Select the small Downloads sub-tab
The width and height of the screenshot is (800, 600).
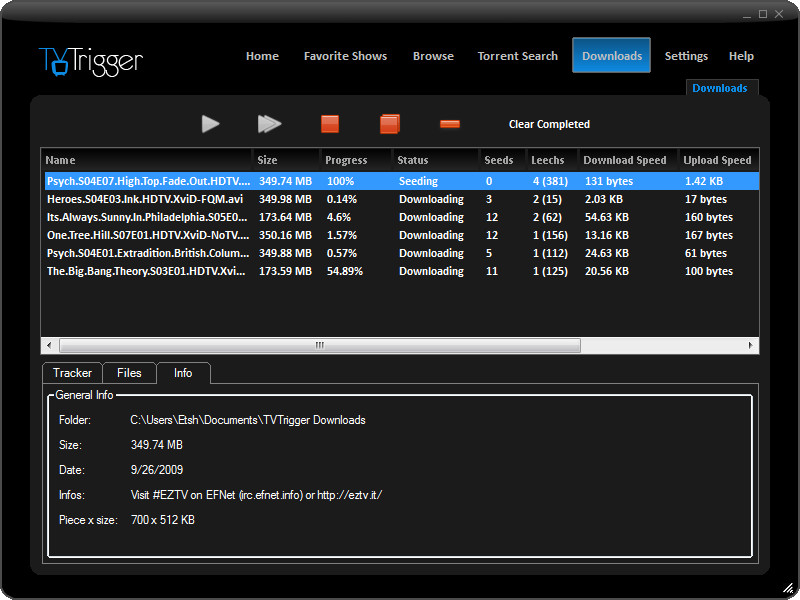(x=720, y=88)
